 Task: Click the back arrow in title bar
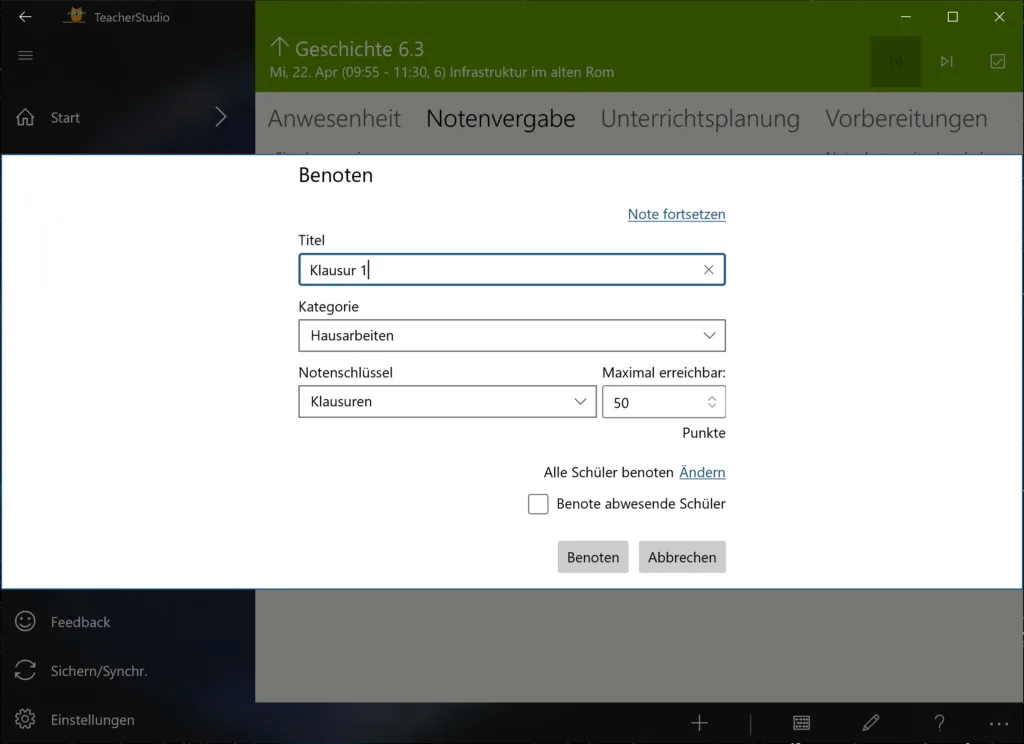(x=25, y=17)
